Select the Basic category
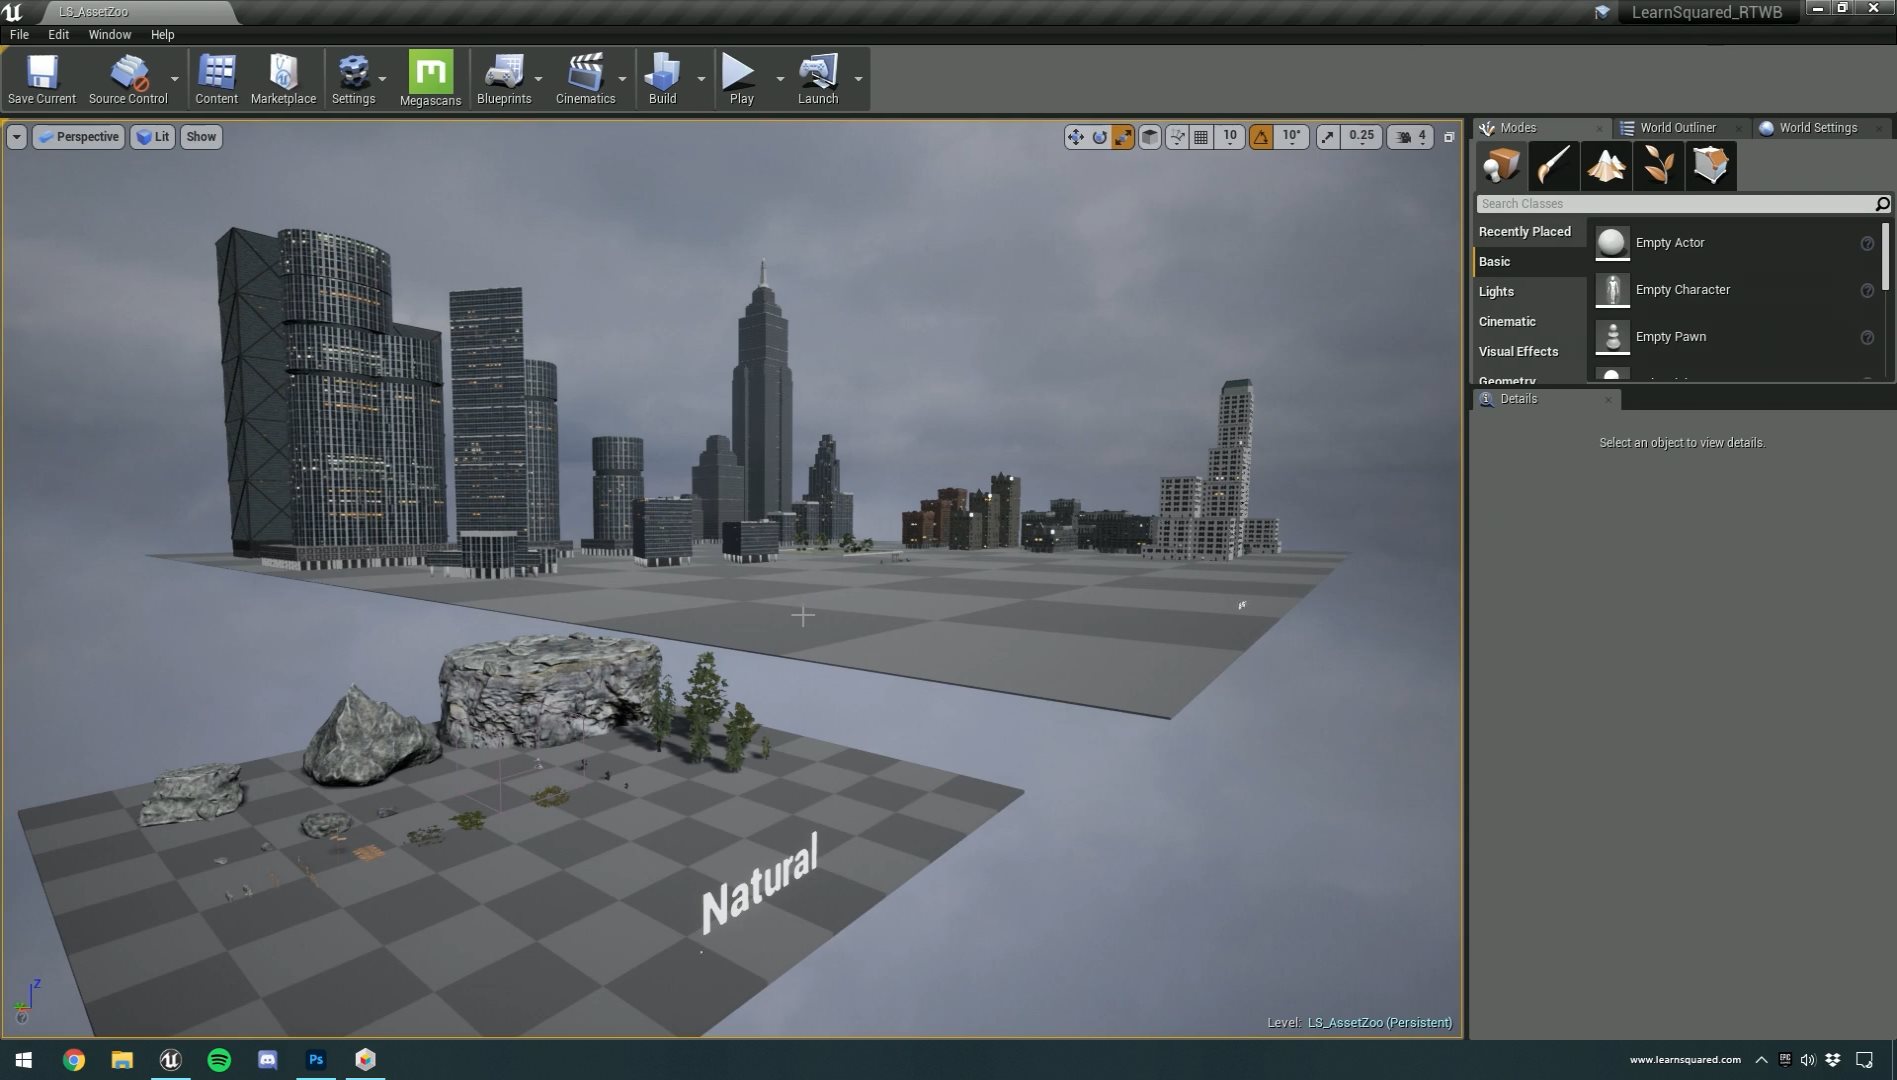Image resolution: width=1897 pixels, height=1080 pixels. [1530, 262]
